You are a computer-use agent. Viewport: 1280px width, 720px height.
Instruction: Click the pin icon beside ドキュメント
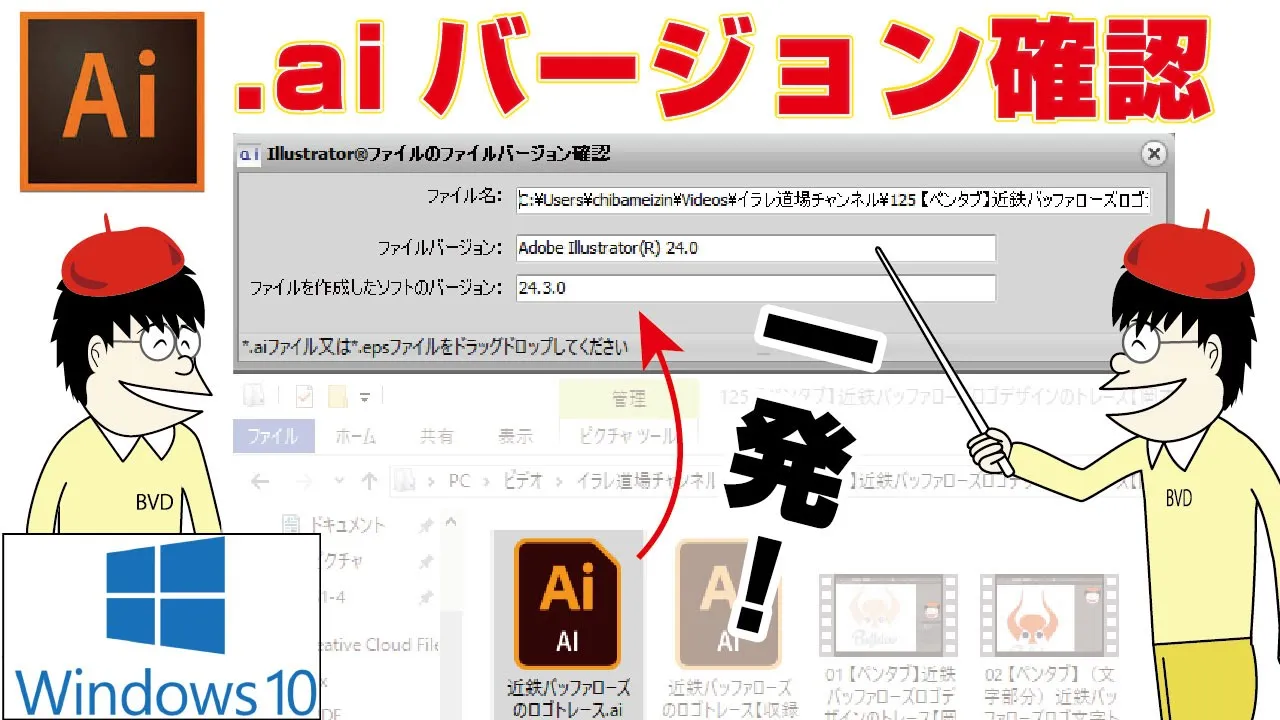click(x=425, y=525)
